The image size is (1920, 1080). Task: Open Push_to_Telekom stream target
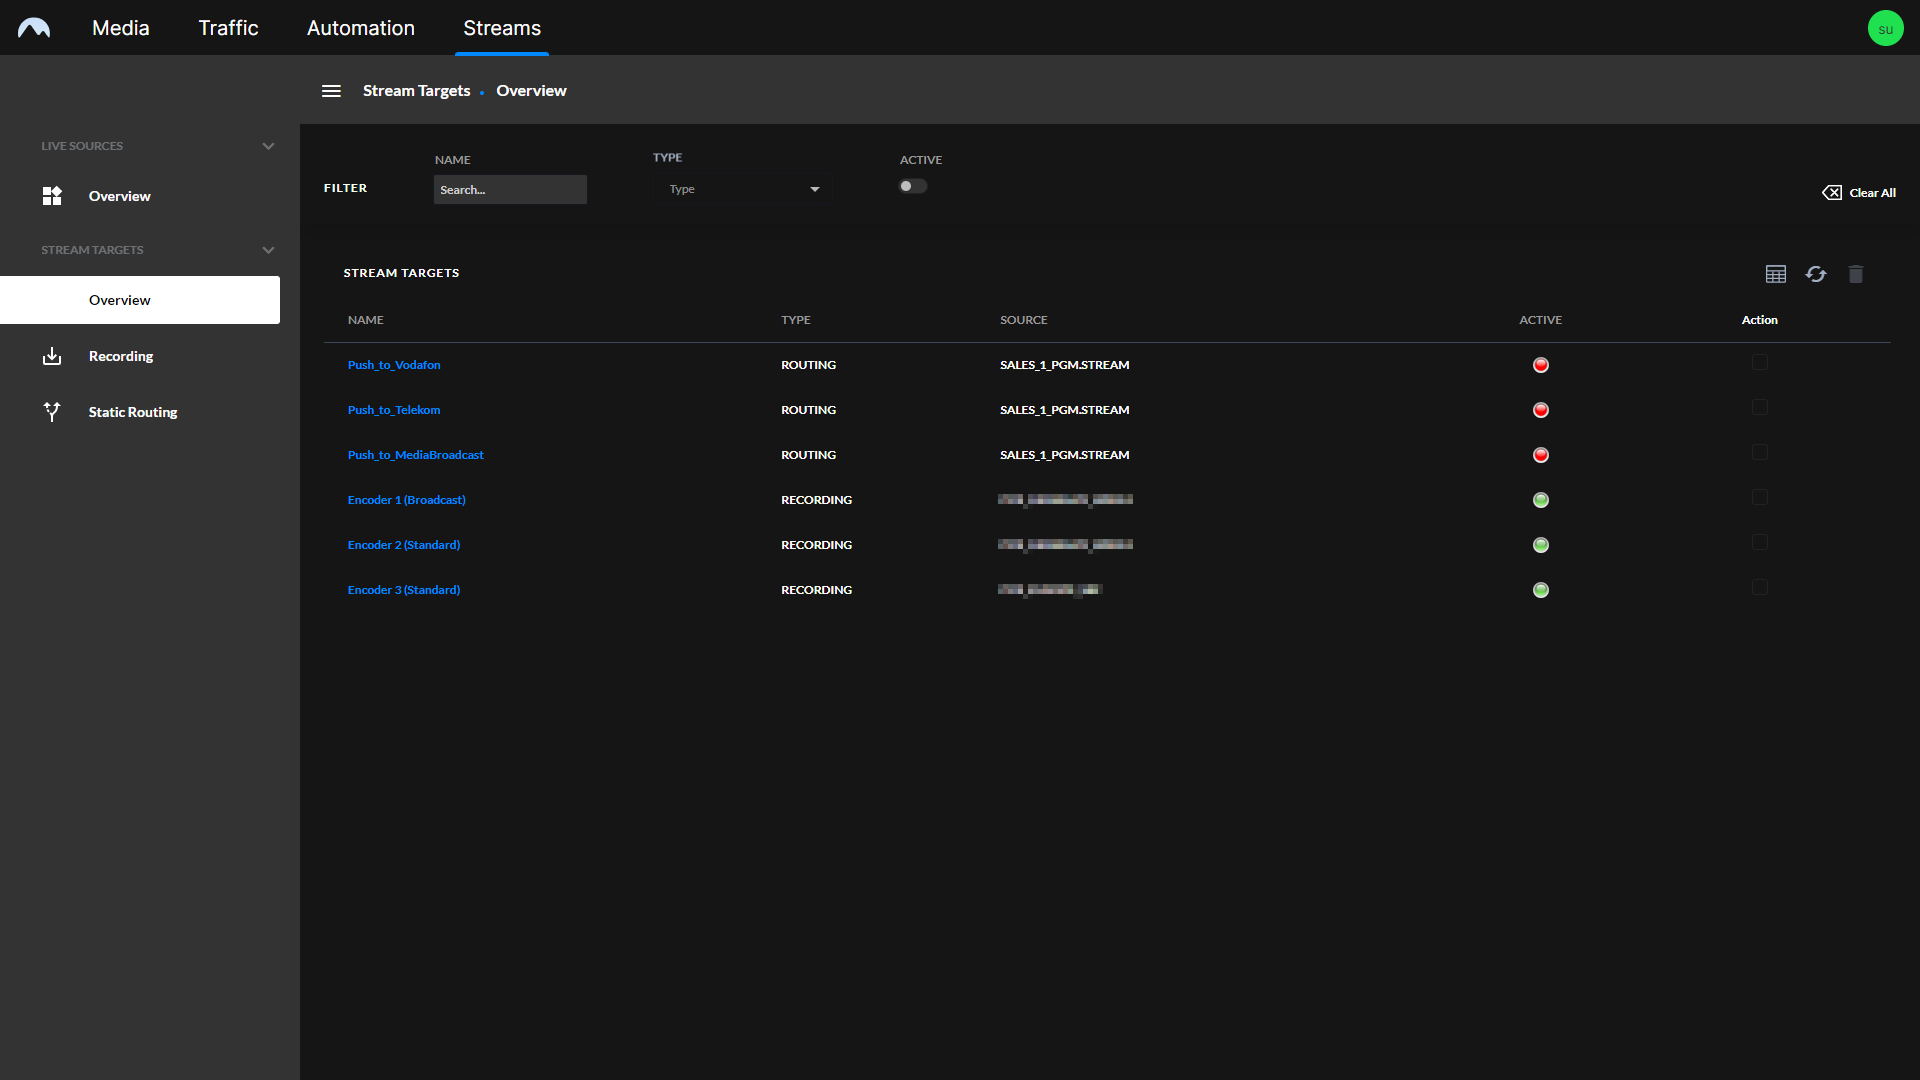394,409
